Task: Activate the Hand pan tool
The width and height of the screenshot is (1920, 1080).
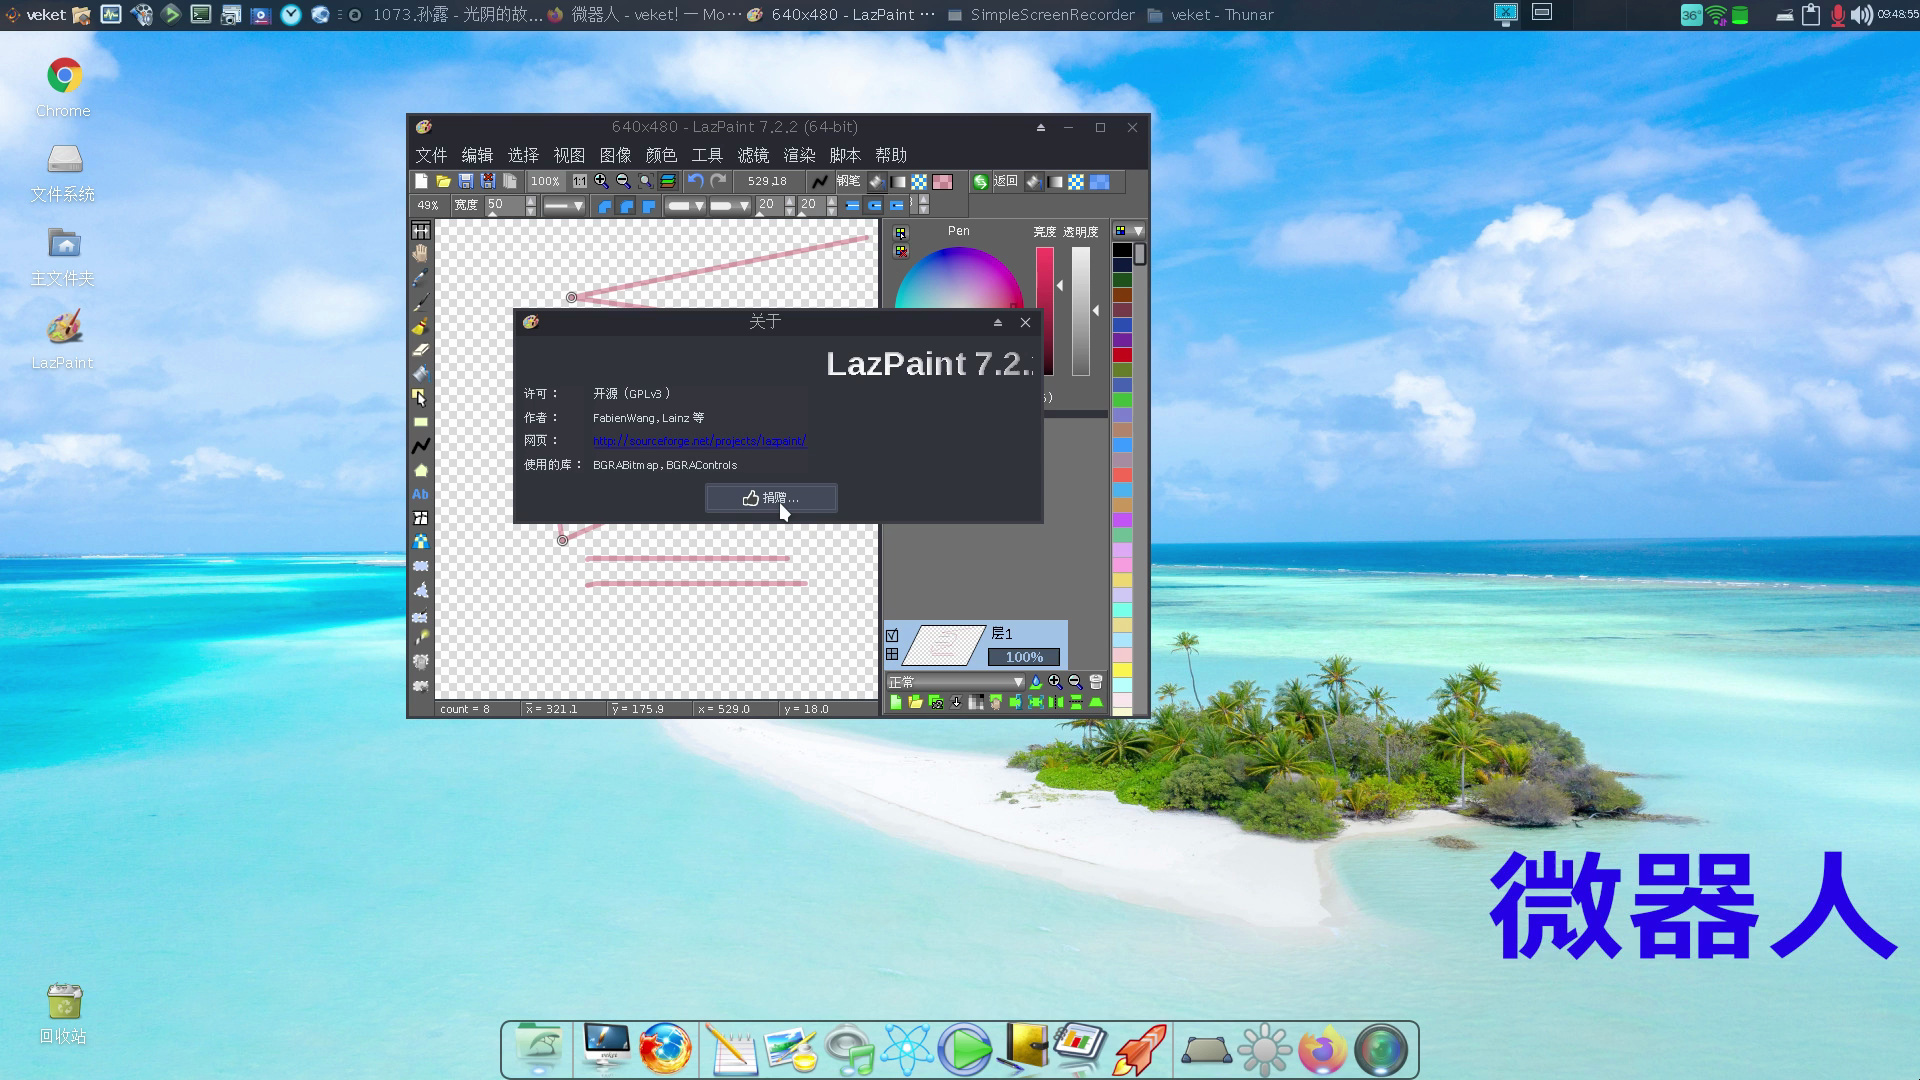Action: click(421, 253)
